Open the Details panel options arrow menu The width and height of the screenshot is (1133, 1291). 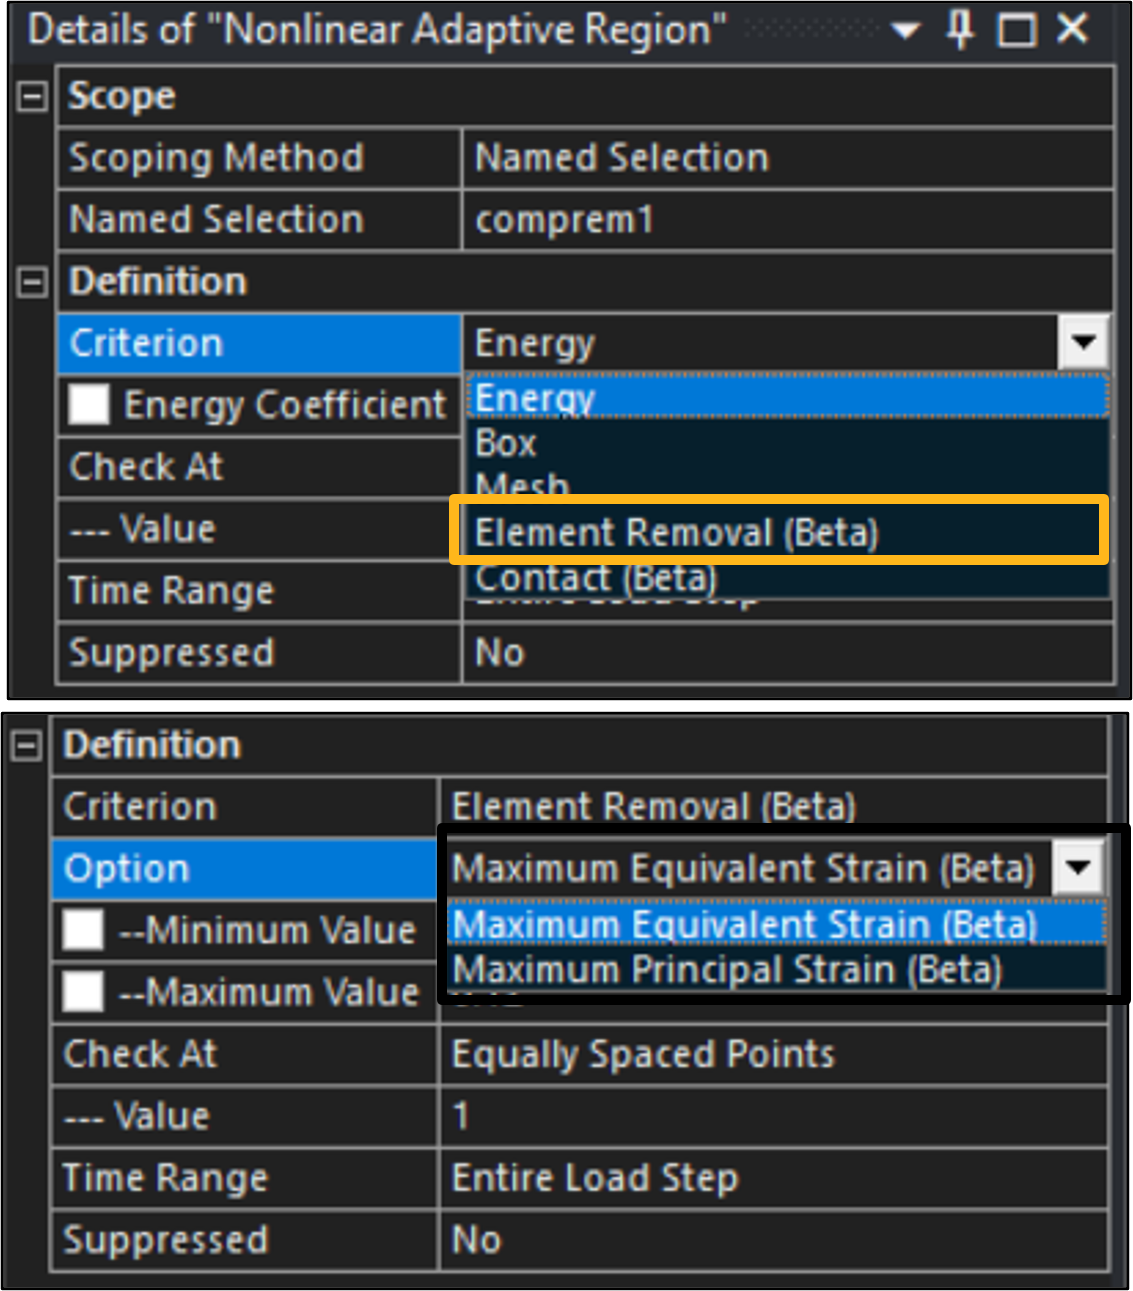tap(905, 31)
